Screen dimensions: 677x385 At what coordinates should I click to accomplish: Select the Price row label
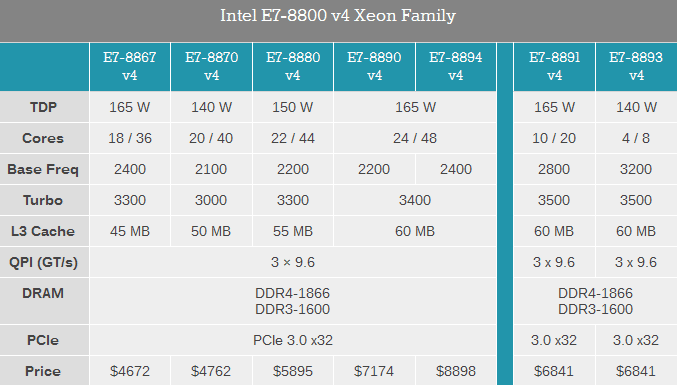pyautogui.click(x=44, y=371)
